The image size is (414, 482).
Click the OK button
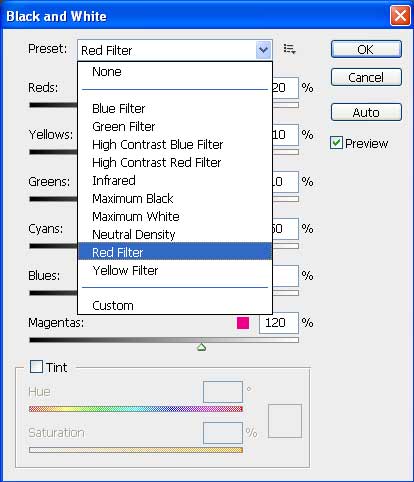(366, 49)
